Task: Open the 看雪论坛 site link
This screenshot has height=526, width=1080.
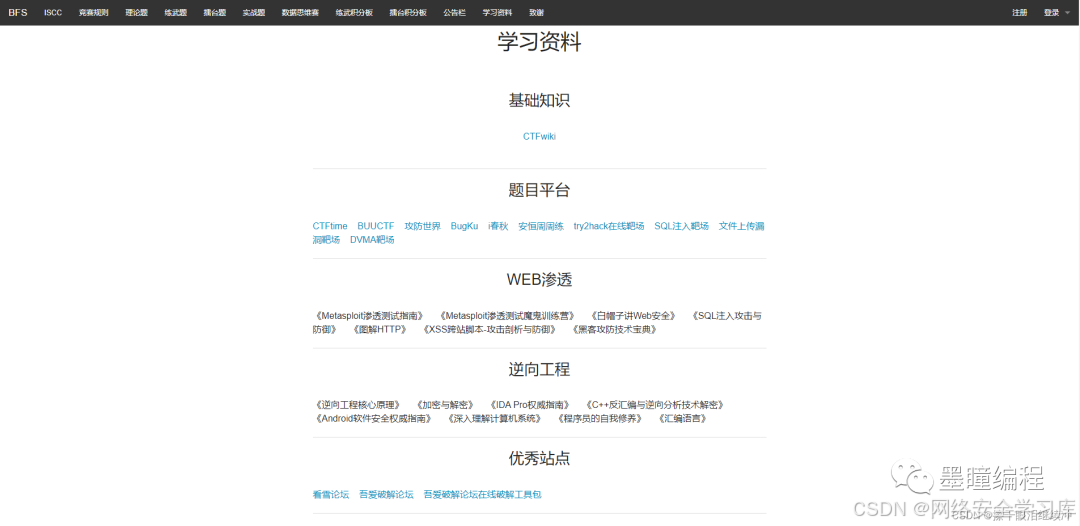Action: coord(331,494)
